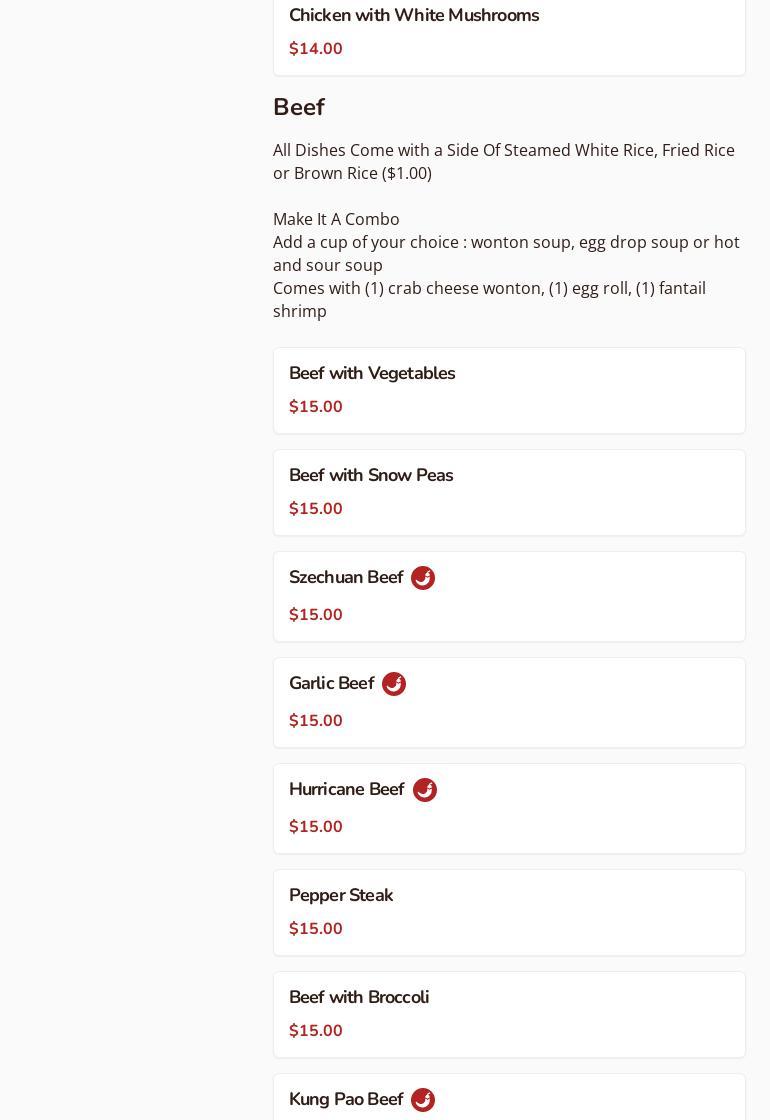Open the Pepper Steak menu item

(341, 895)
